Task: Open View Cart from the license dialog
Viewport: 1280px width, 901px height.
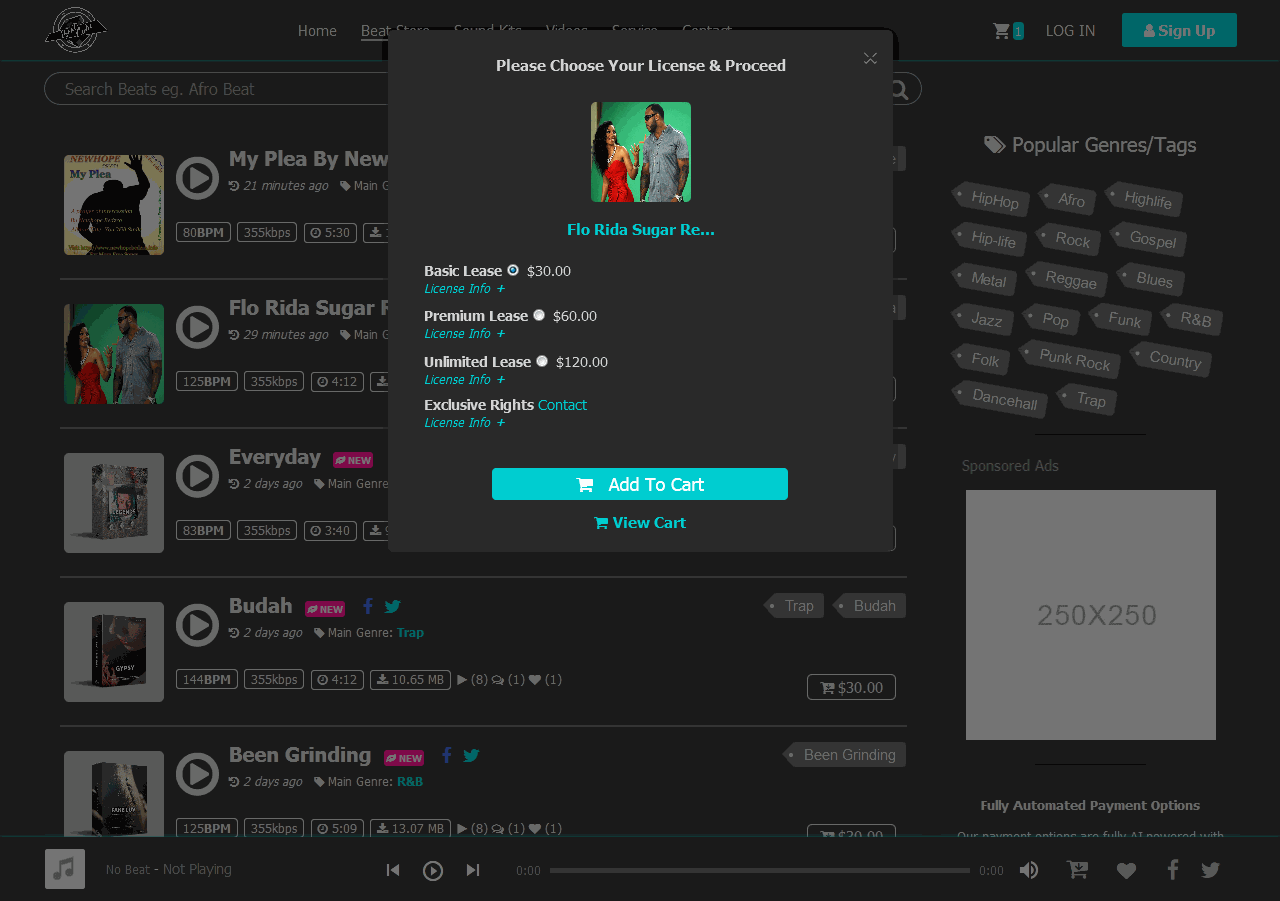Action: (639, 522)
